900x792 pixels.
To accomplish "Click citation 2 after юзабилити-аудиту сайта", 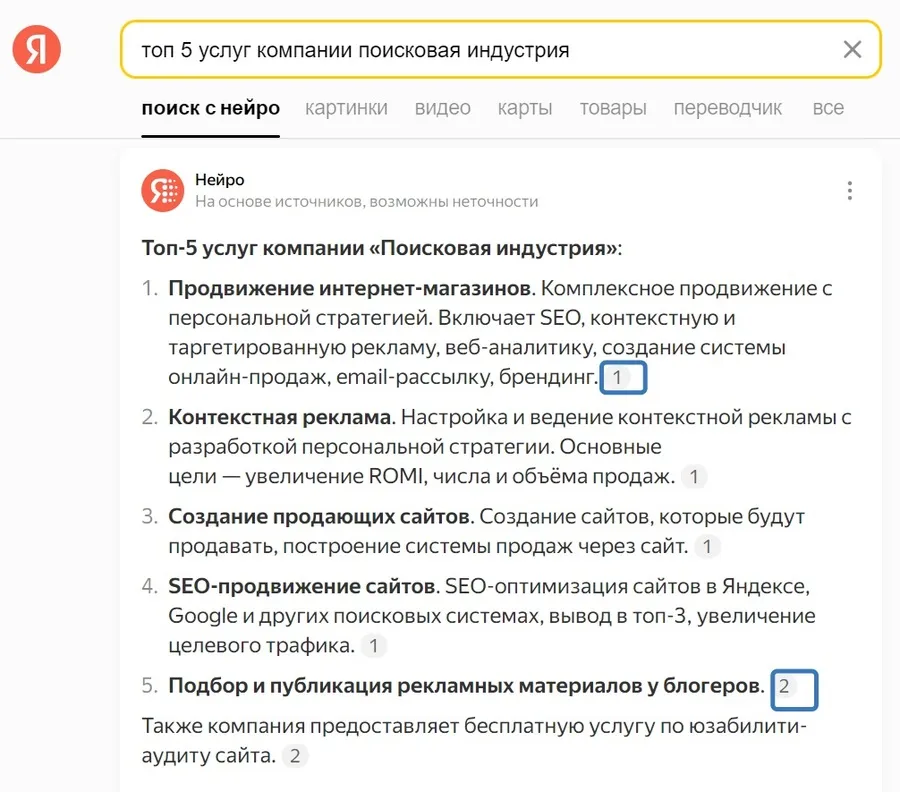I will point(295,756).
